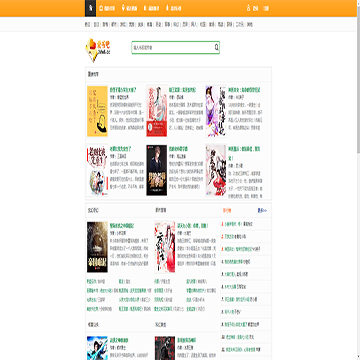Screen dimensions: 360x360
Task: Click the green title beside the purple-robed woman cover
Action: click(x=244, y=90)
